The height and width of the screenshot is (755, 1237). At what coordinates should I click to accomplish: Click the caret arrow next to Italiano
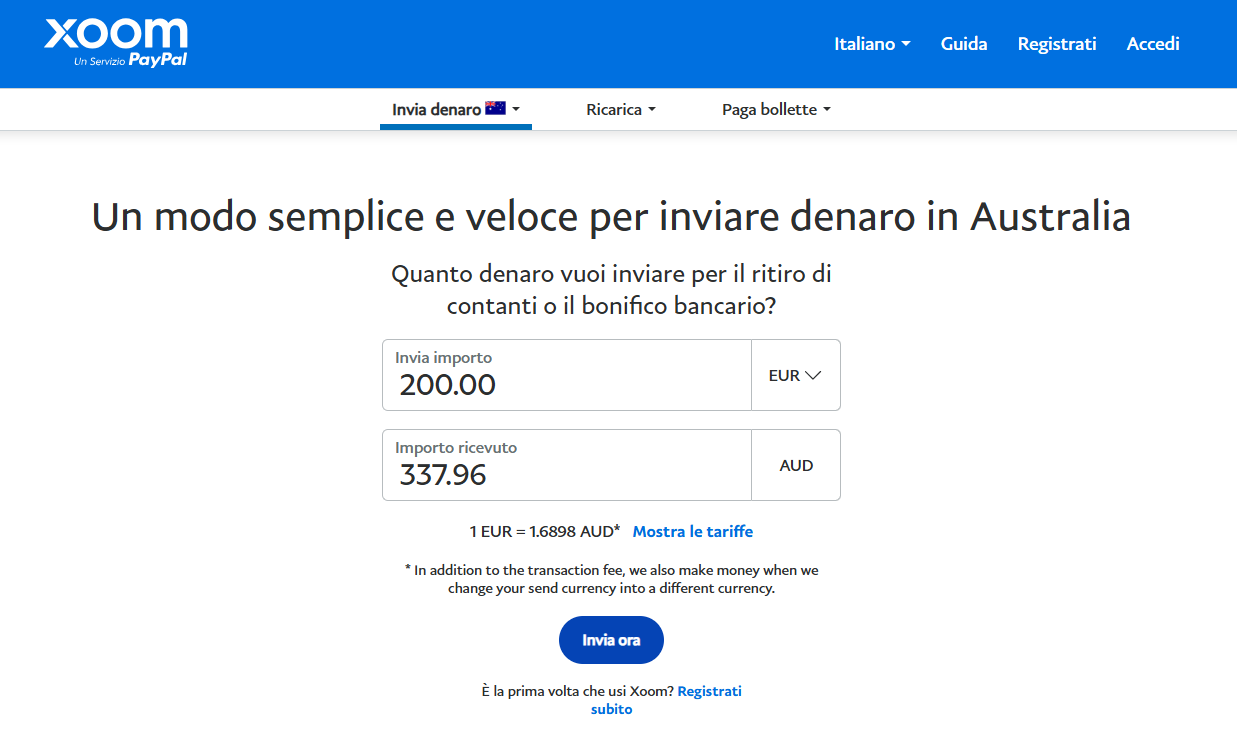coord(906,44)
